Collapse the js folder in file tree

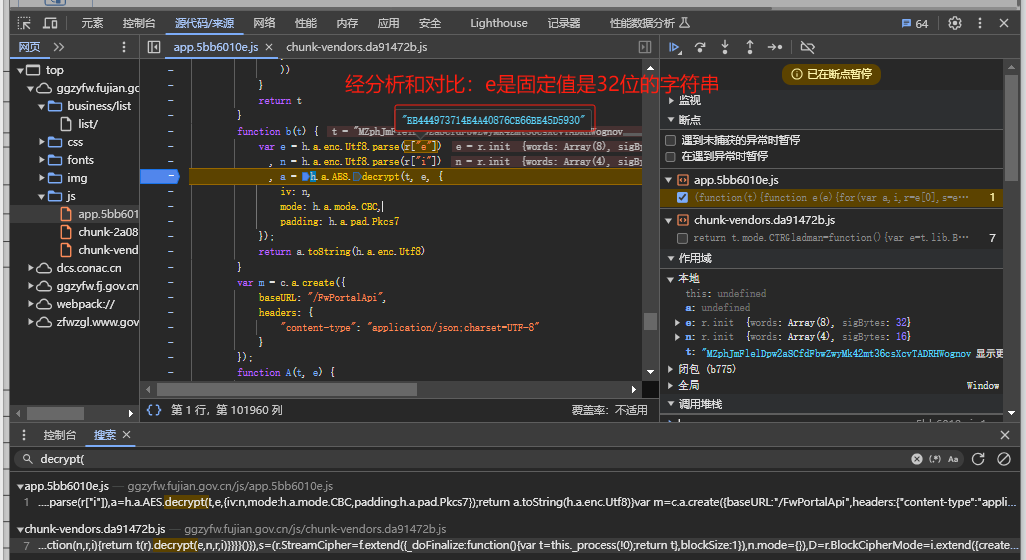43,196
